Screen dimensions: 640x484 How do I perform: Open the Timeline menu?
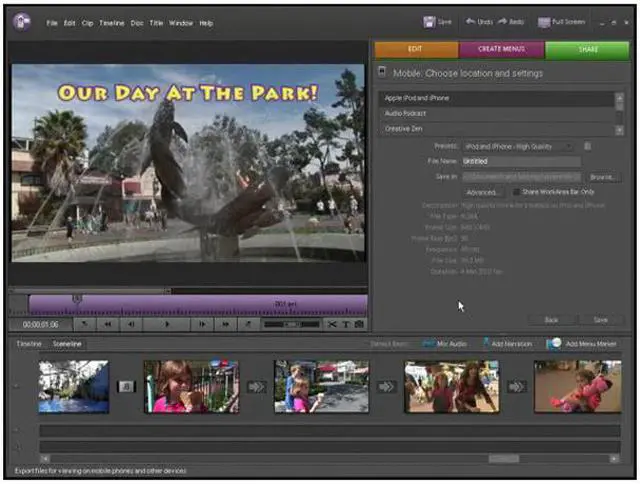[111, 23]
